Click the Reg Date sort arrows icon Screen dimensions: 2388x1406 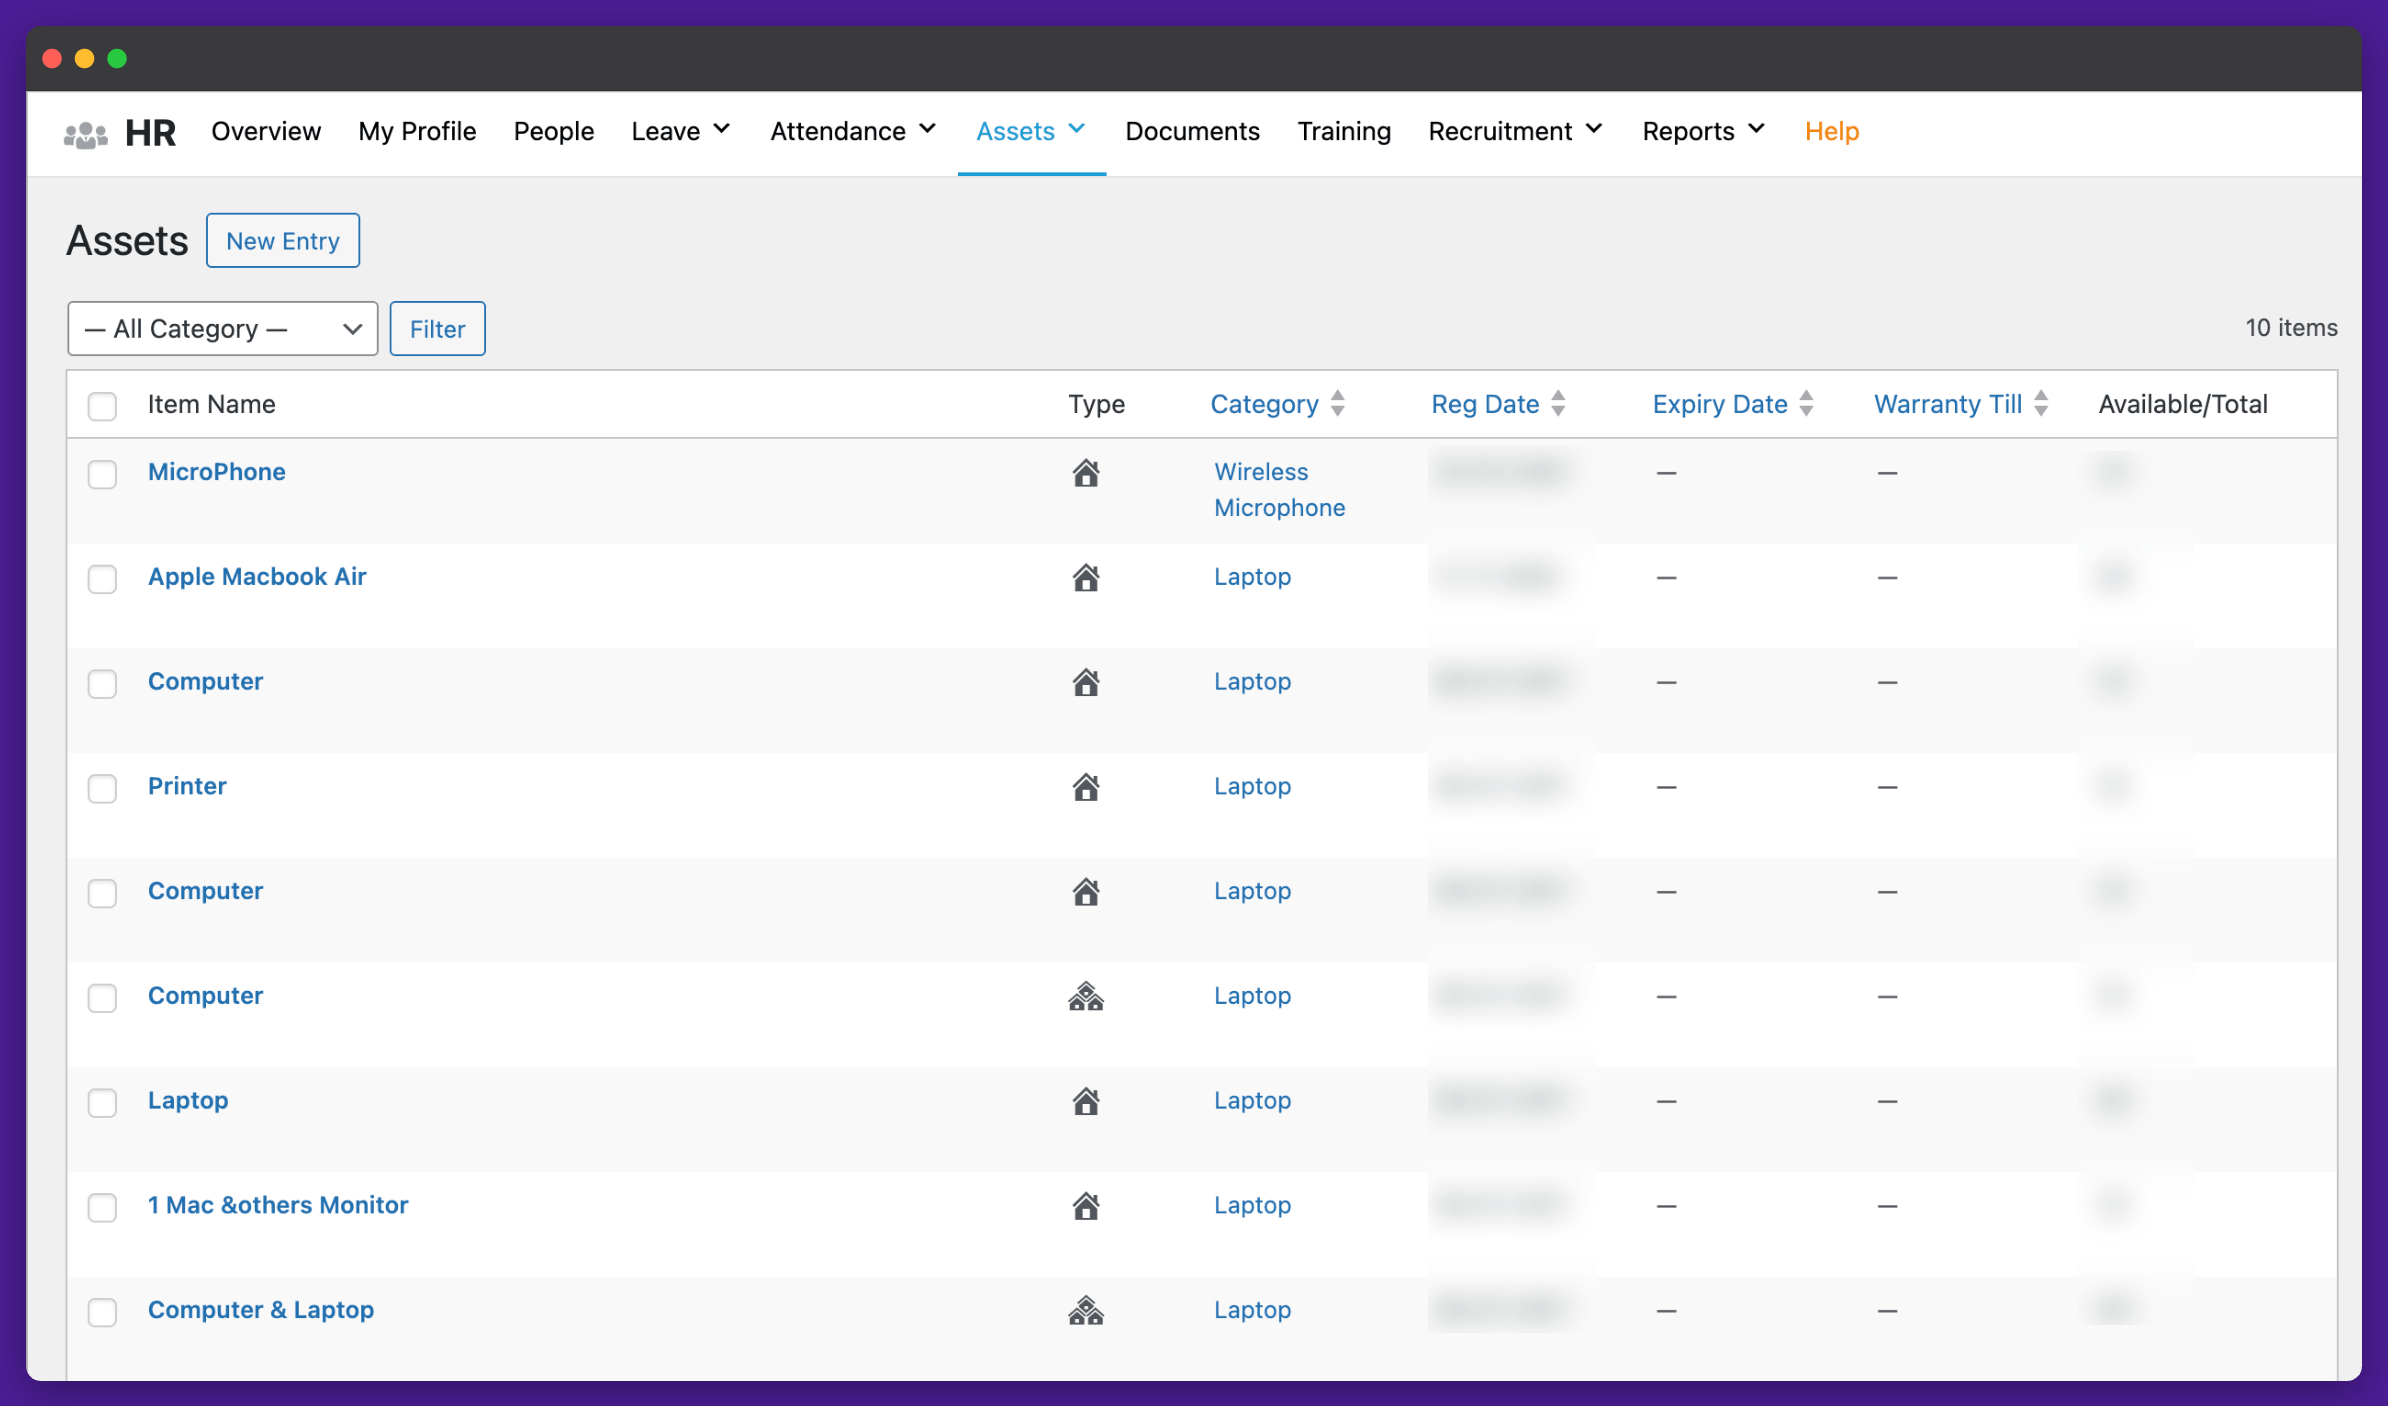pyautogui.click(x=1558, y=404)
